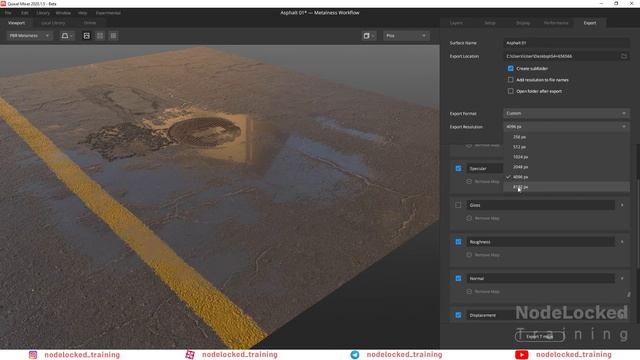Click Remove Map under Gloss
This screenshot has width=640, height=360.
point(483,218)
